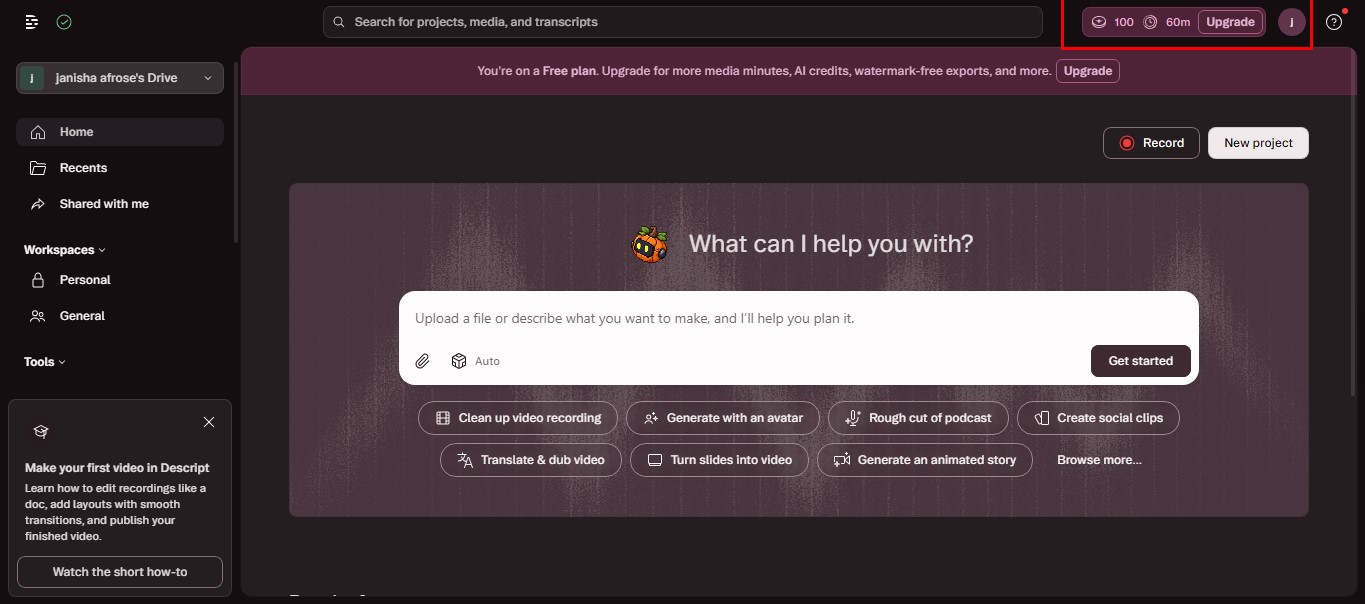Close the 'Make your first video' card
Viewport: 1365px width, 604px height.
click(x=209, y=422)
